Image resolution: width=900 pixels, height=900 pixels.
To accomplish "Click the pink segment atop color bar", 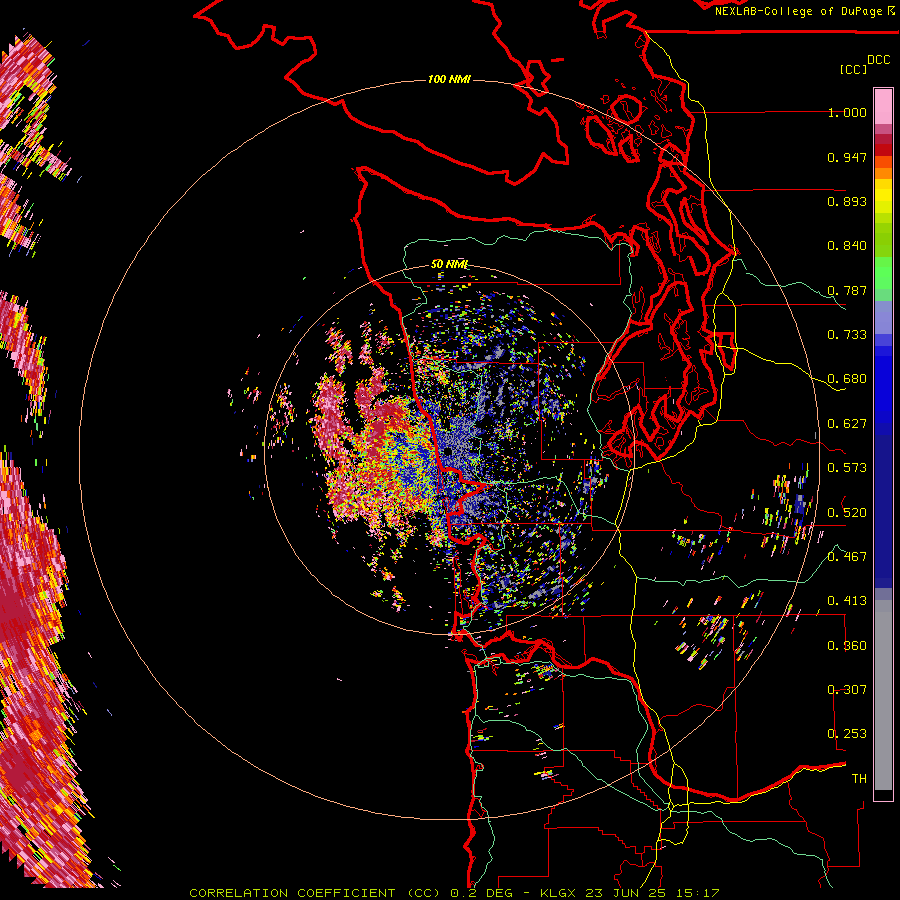I will point(883,107).
